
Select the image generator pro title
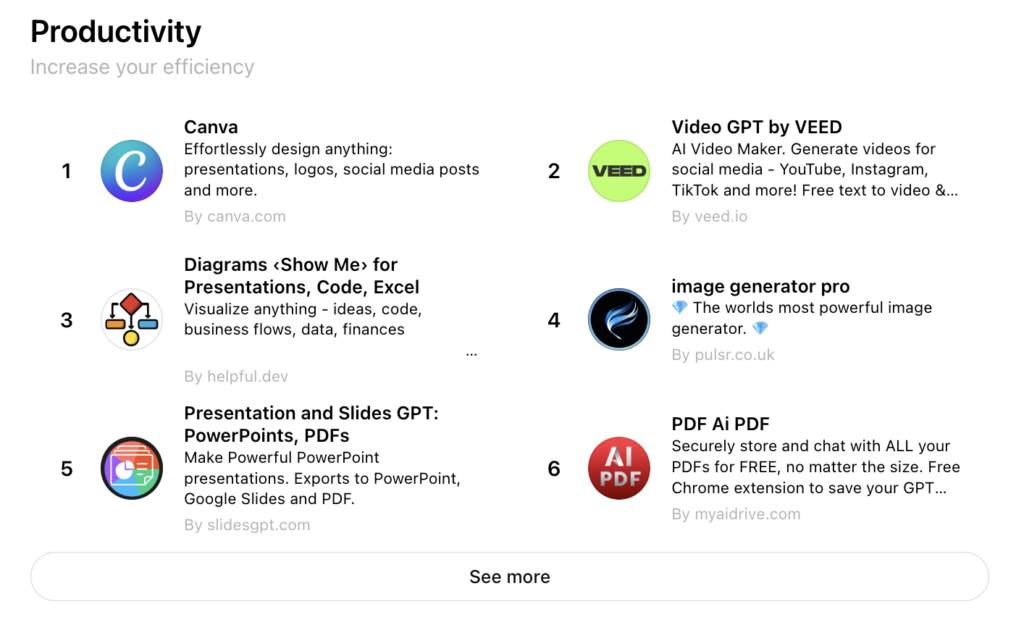click(x=760, y=286)
